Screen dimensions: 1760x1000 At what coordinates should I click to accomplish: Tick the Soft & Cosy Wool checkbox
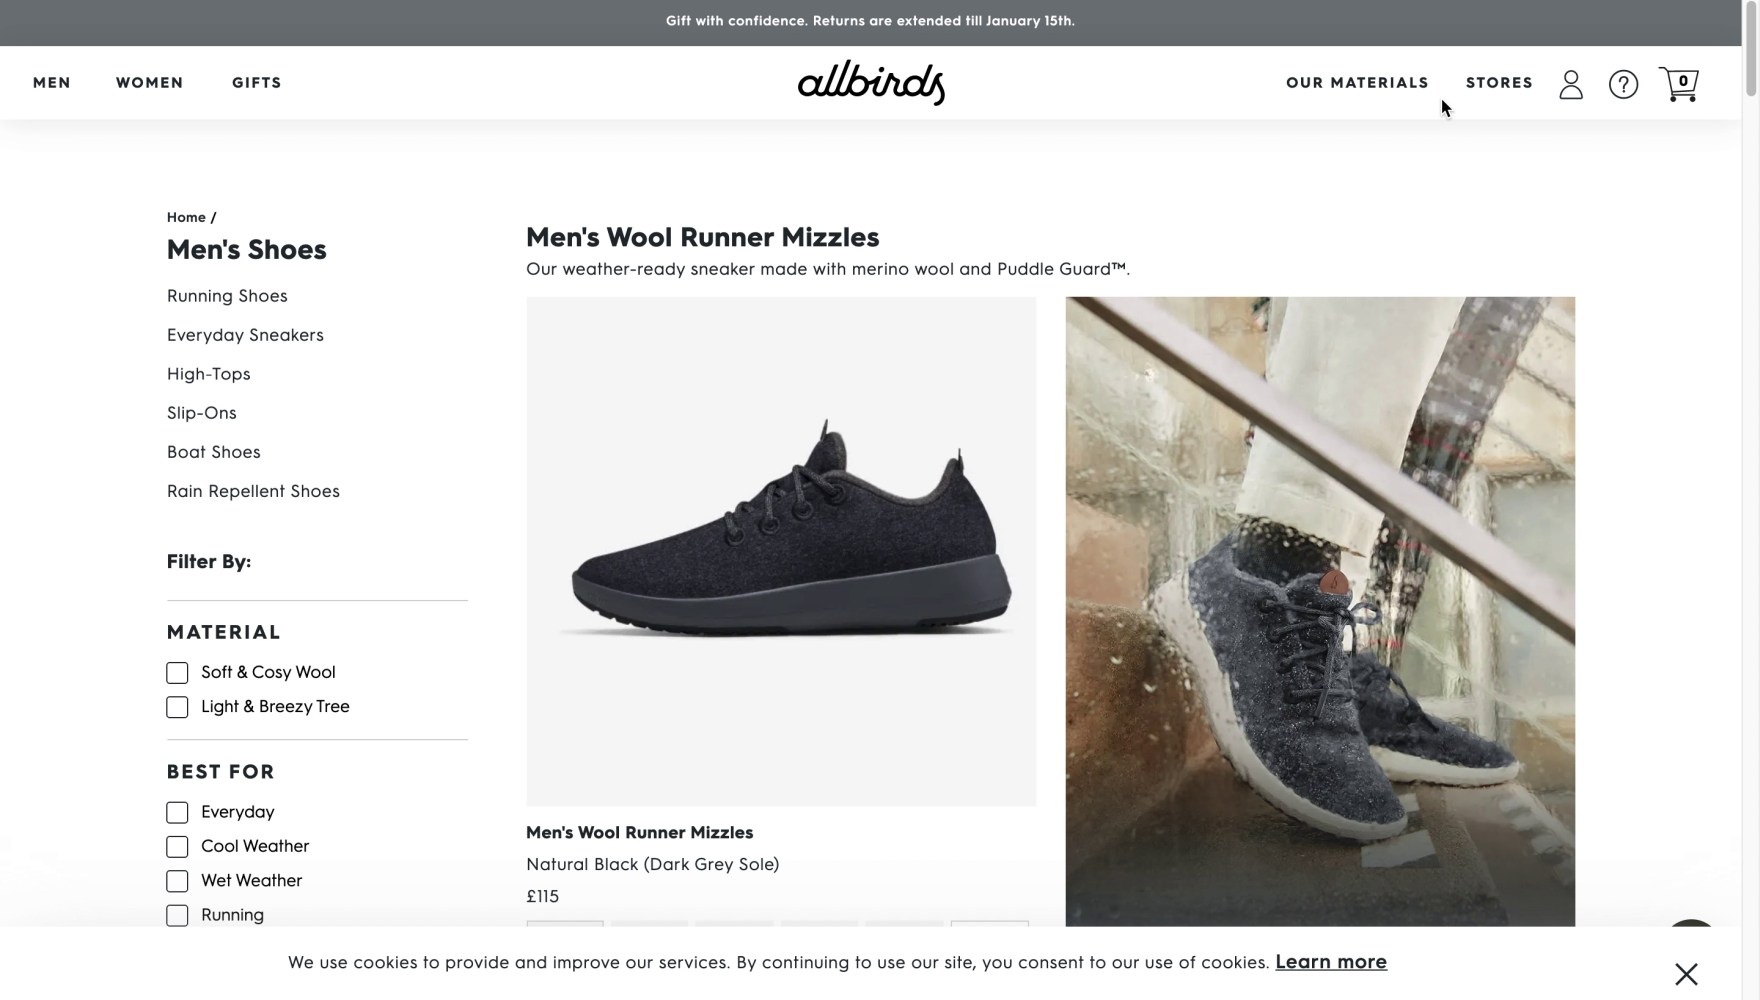tap(177, 673)
